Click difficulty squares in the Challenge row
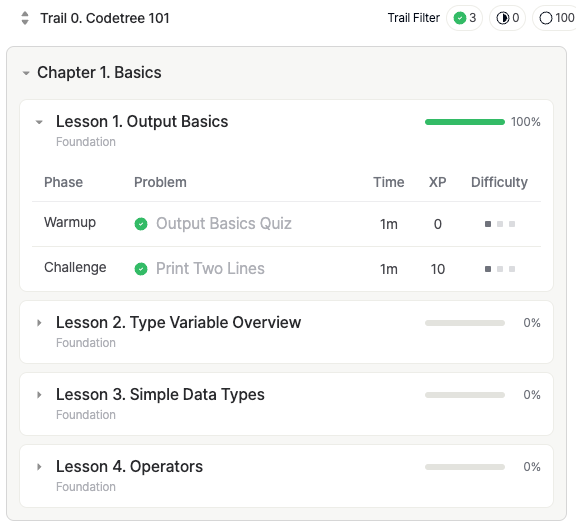 click(x=500, y=269)
